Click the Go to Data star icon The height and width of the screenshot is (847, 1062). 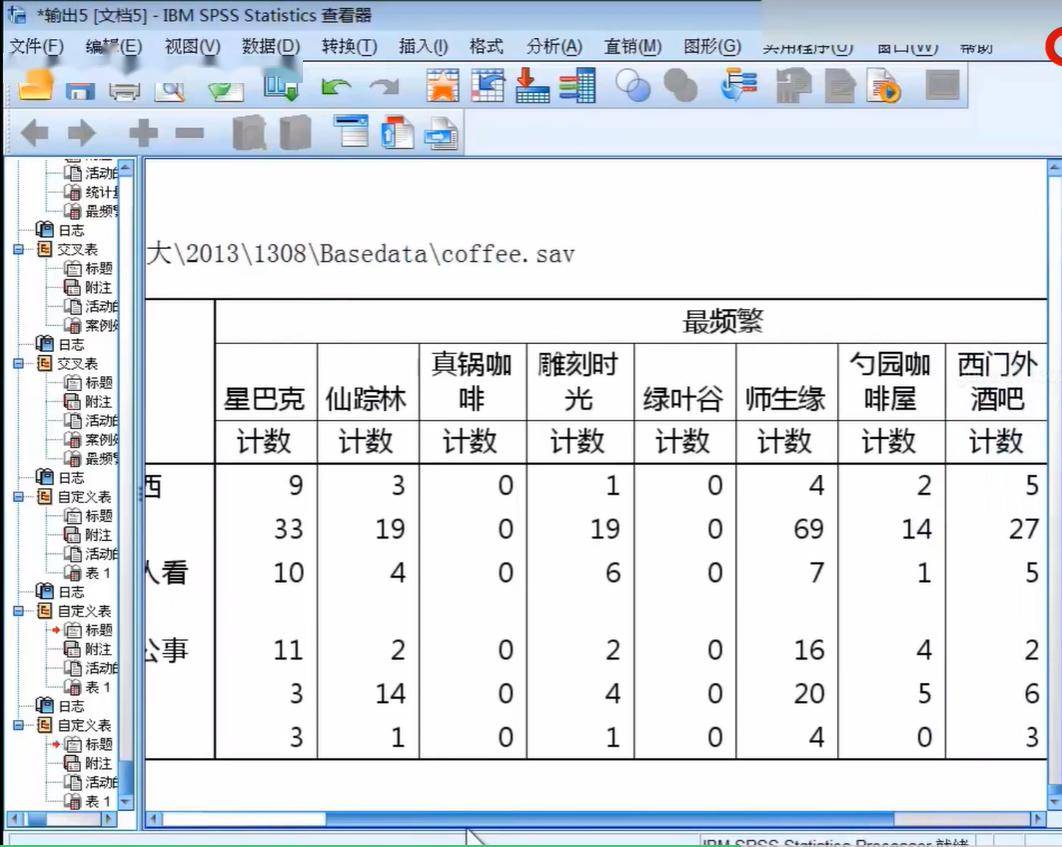click(x=442, y=87)
